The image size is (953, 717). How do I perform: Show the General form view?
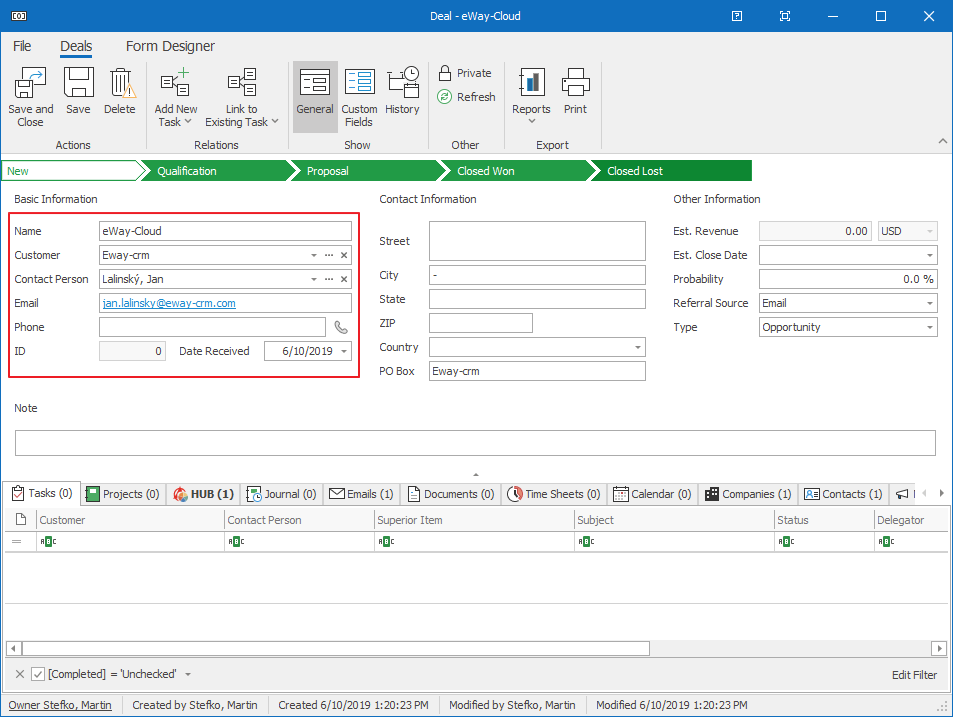315,97
